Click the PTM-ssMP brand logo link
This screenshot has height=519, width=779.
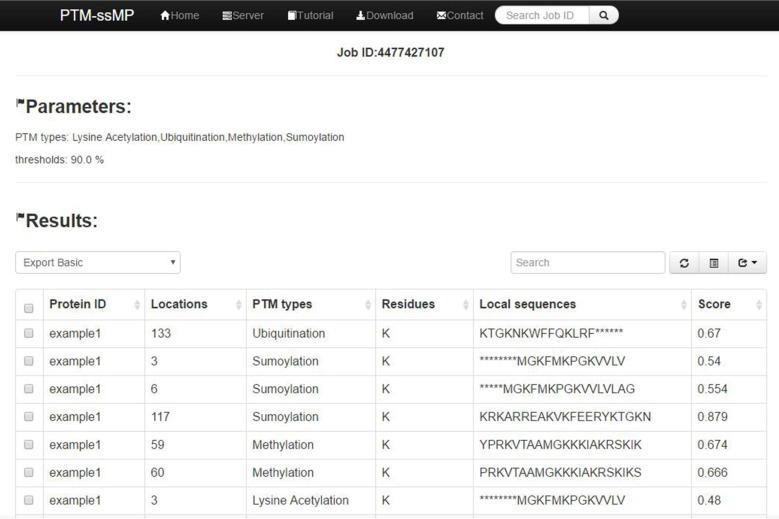(97, 16)
